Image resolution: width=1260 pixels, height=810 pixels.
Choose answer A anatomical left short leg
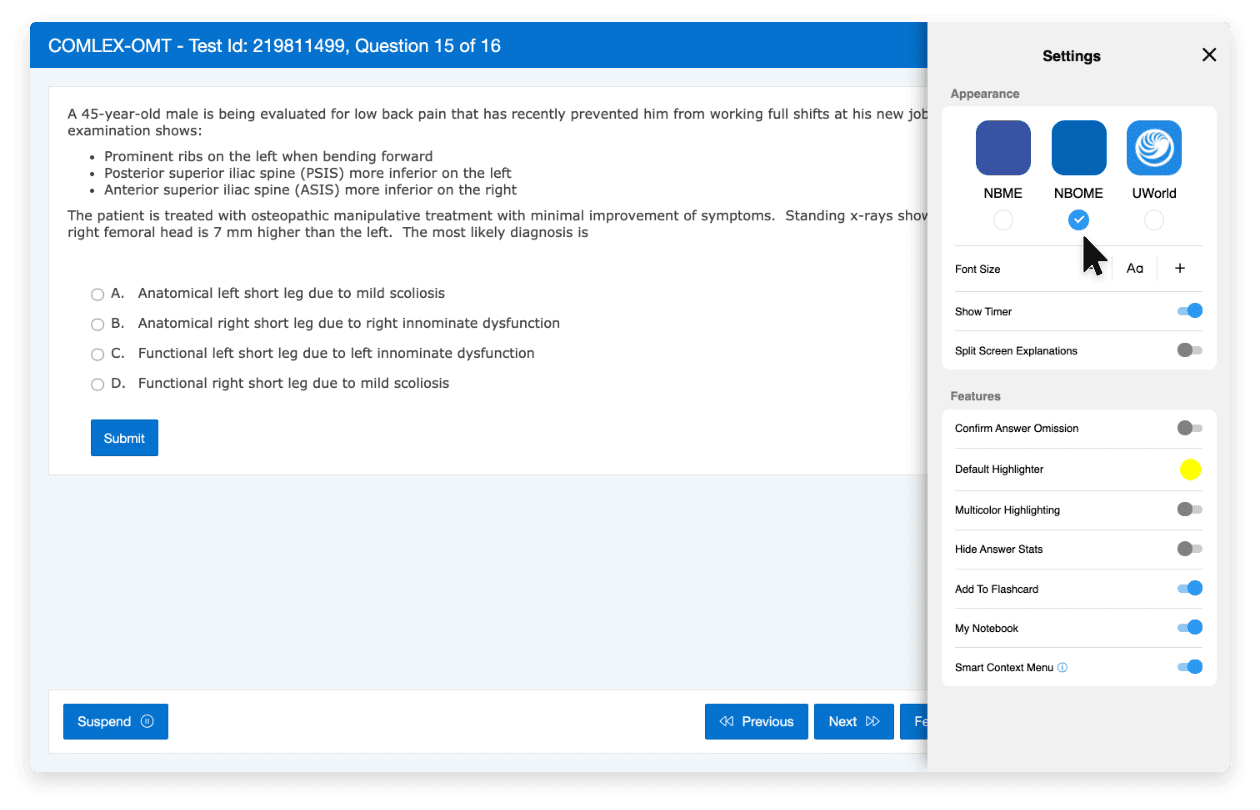point(97,294)
